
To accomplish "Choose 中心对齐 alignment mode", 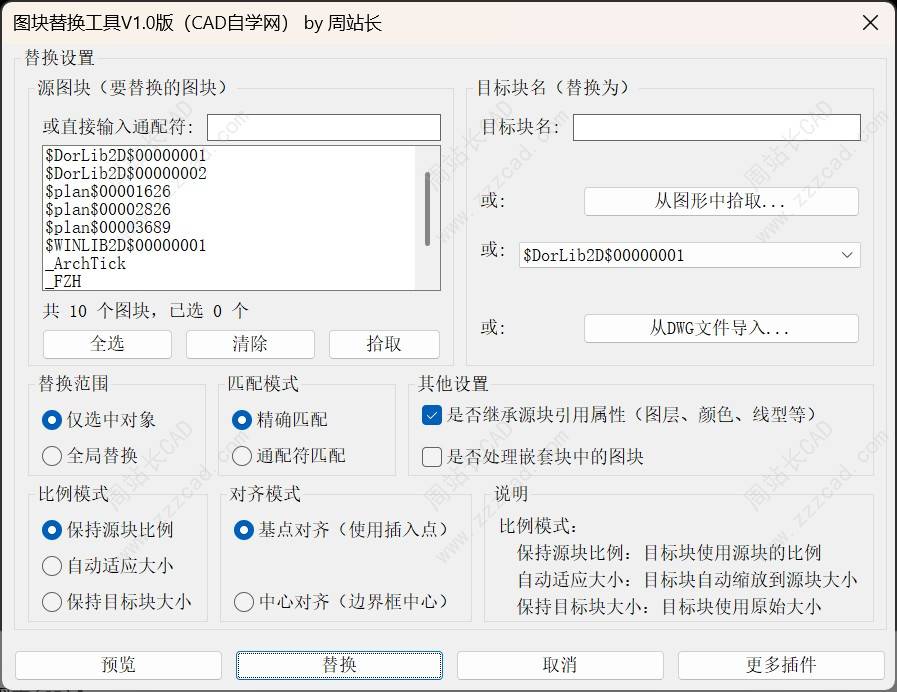I will (241, 602).
